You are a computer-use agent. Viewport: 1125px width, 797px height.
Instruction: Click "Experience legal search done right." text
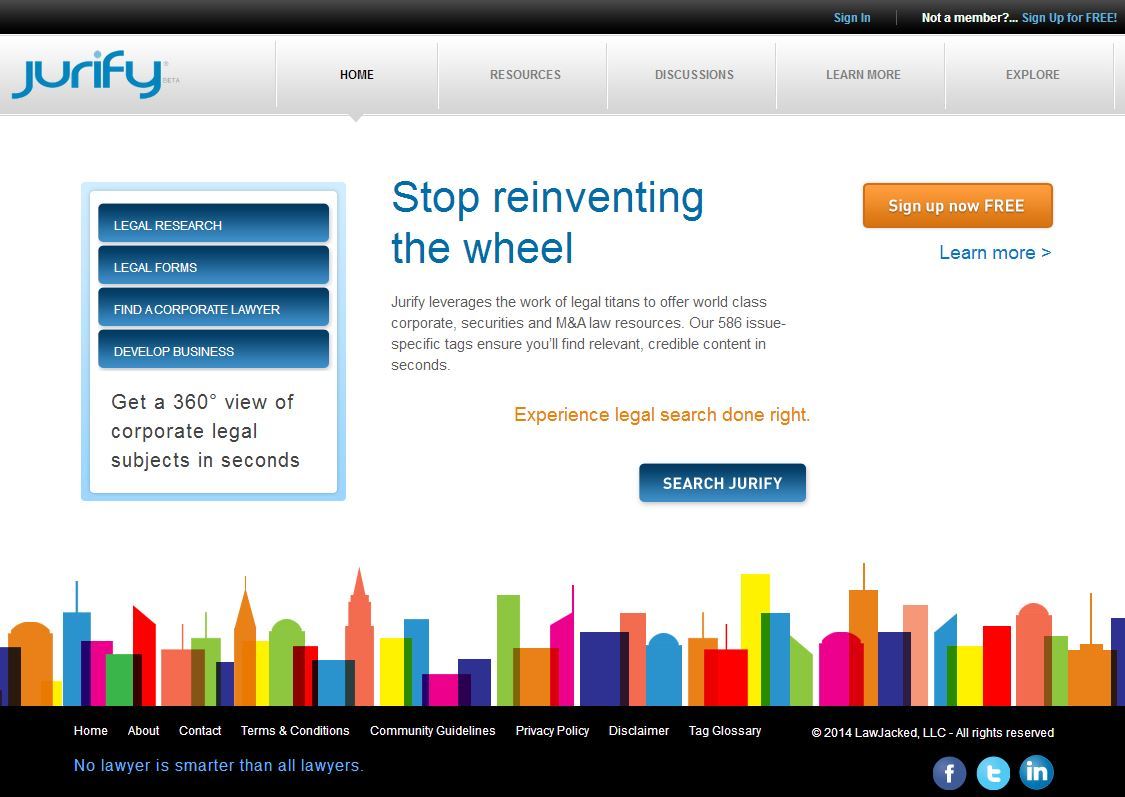tap(662, 415)
